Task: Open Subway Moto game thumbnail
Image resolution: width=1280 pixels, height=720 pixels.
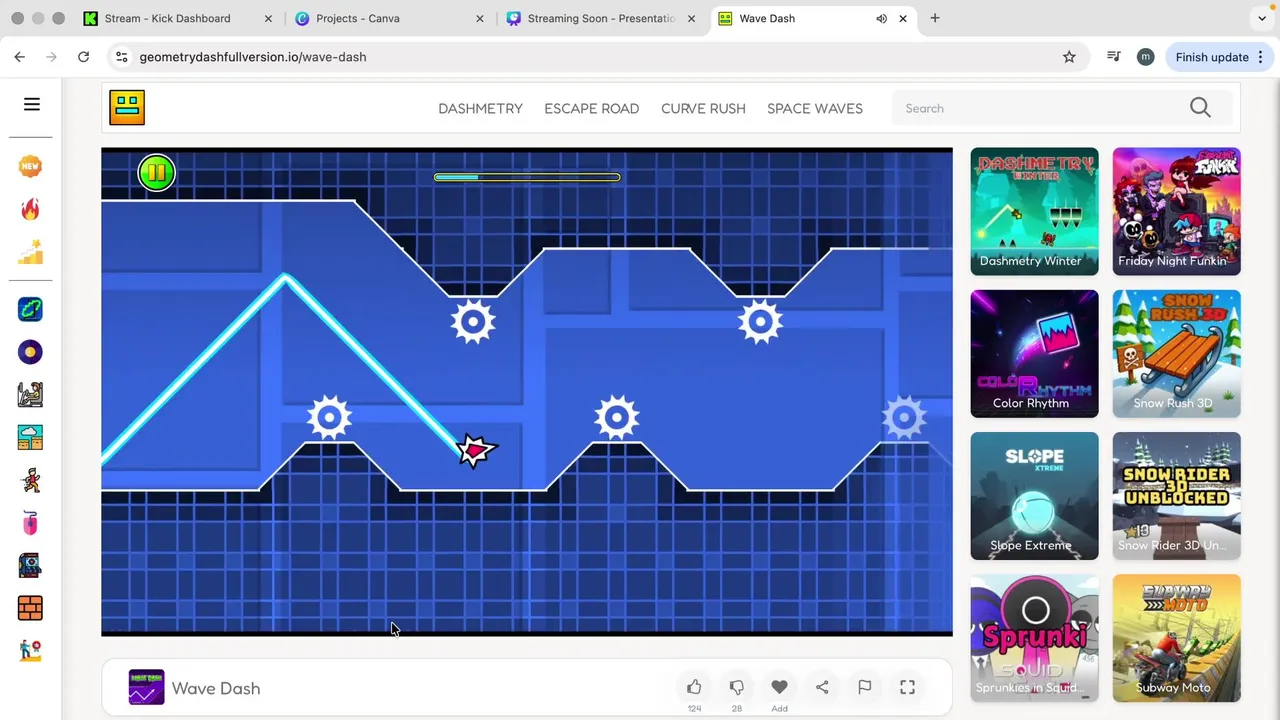Action: (x=1176, y=638)
